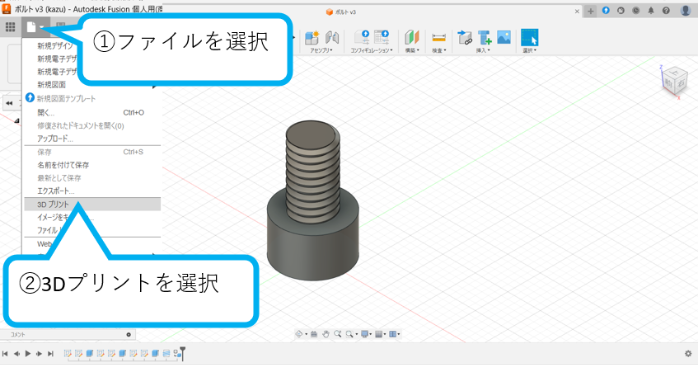Screen dimensions: 698x365
Task: Collapse the browser panel with double arrows
Action: [x=9, y=103]
